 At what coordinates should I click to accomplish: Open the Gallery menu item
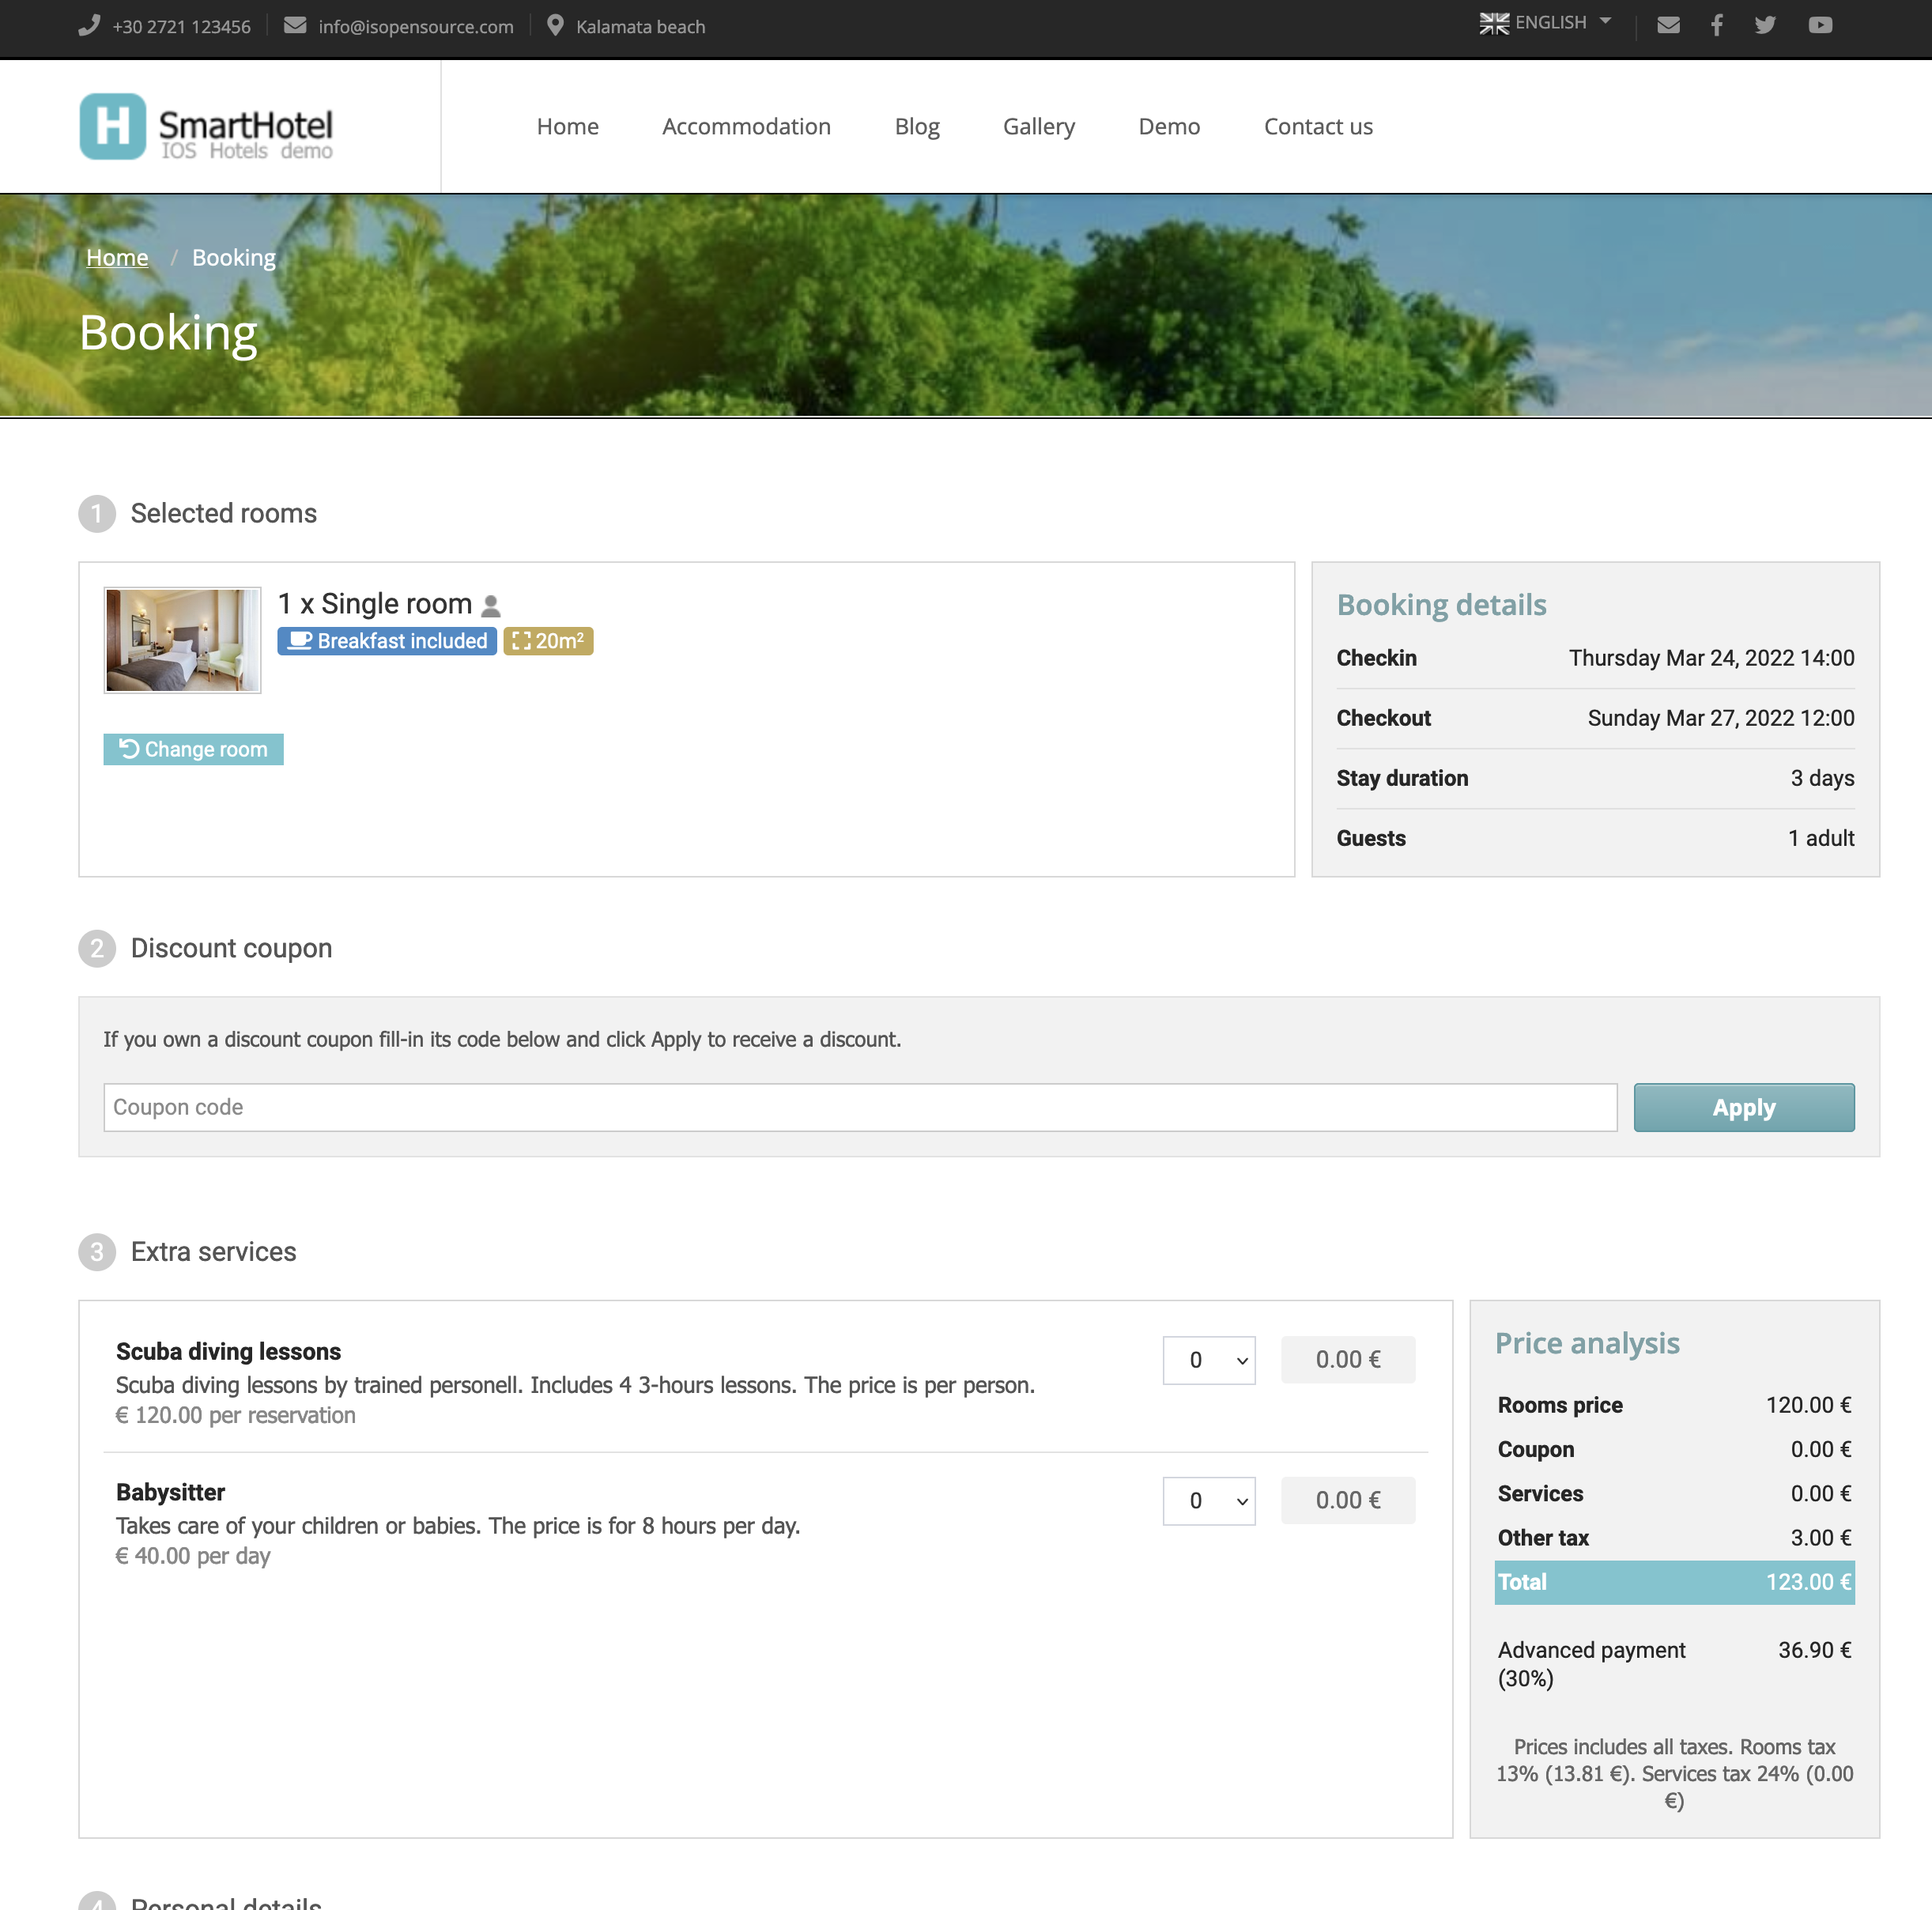coord(1038,126)
